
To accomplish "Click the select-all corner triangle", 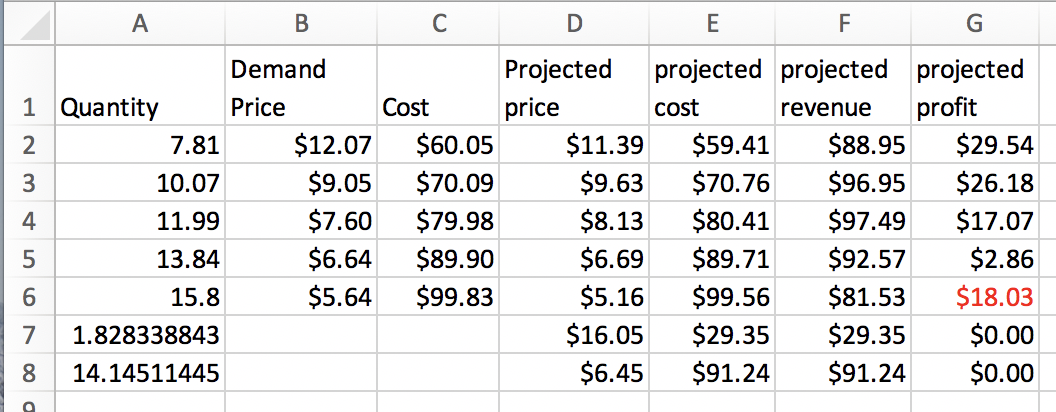I will click(27, 23).
